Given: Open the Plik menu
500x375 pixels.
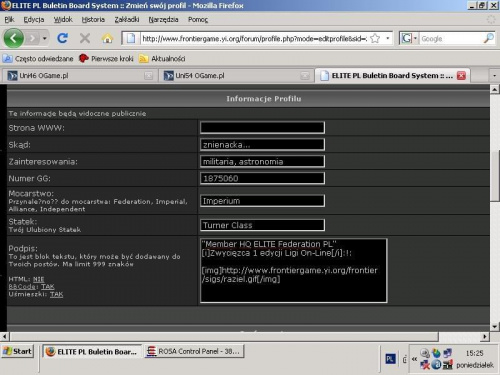Looking at the screenshot, I should 9,20.
